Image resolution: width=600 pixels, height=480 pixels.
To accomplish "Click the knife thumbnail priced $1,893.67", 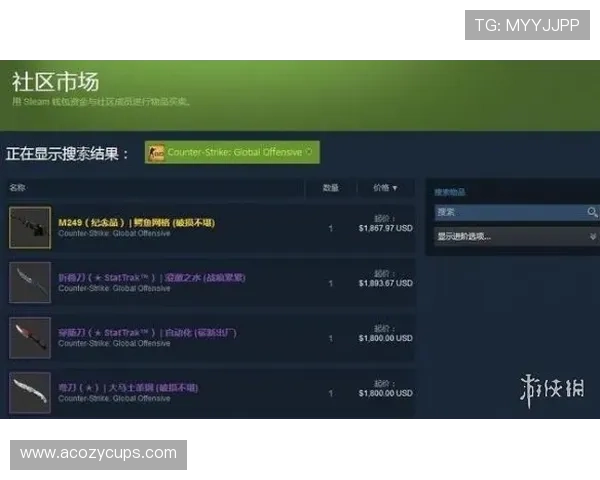I will [30, 282].
